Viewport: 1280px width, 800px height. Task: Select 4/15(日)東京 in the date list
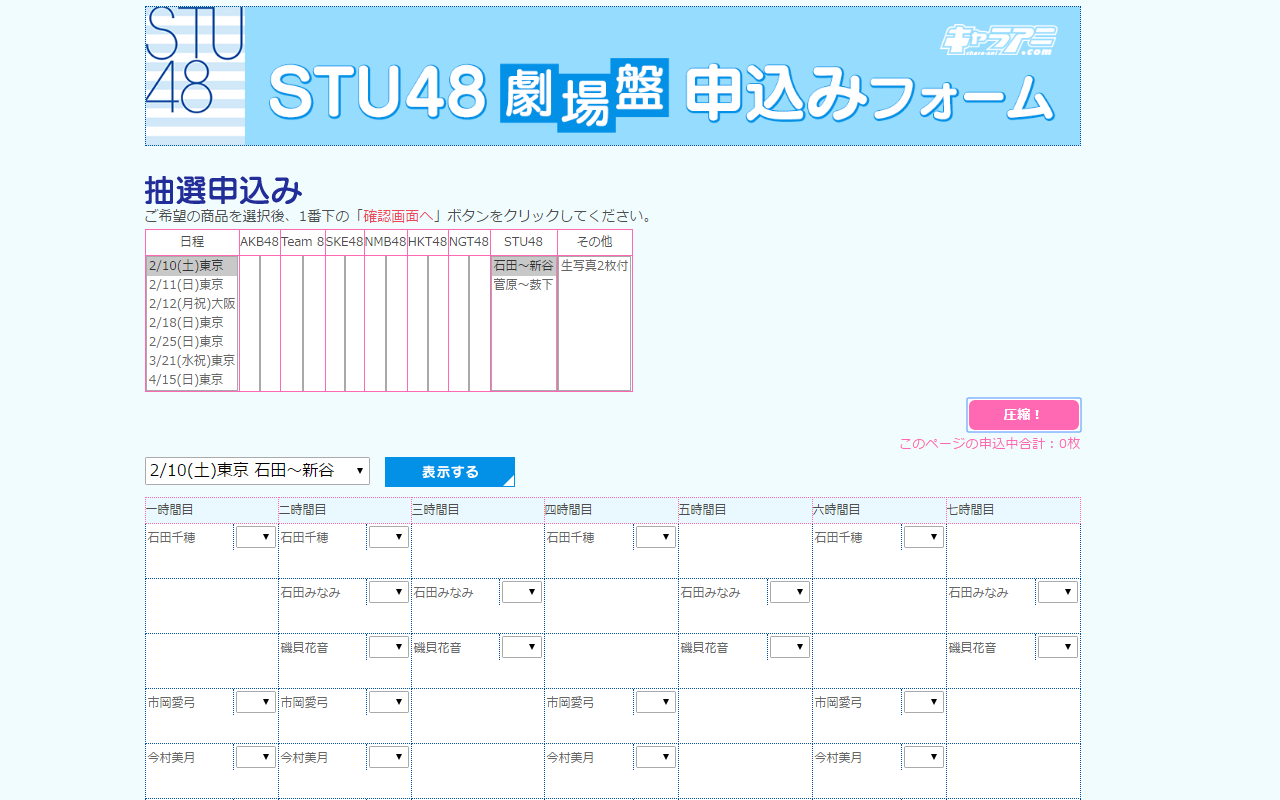[x=192, y=380]
